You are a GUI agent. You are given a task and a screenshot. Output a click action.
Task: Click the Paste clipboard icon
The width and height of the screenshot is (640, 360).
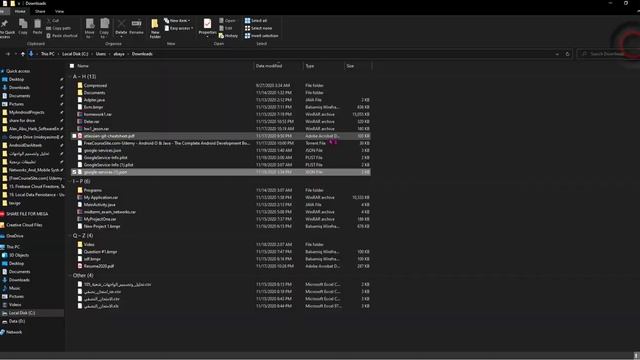coord(37,24)
